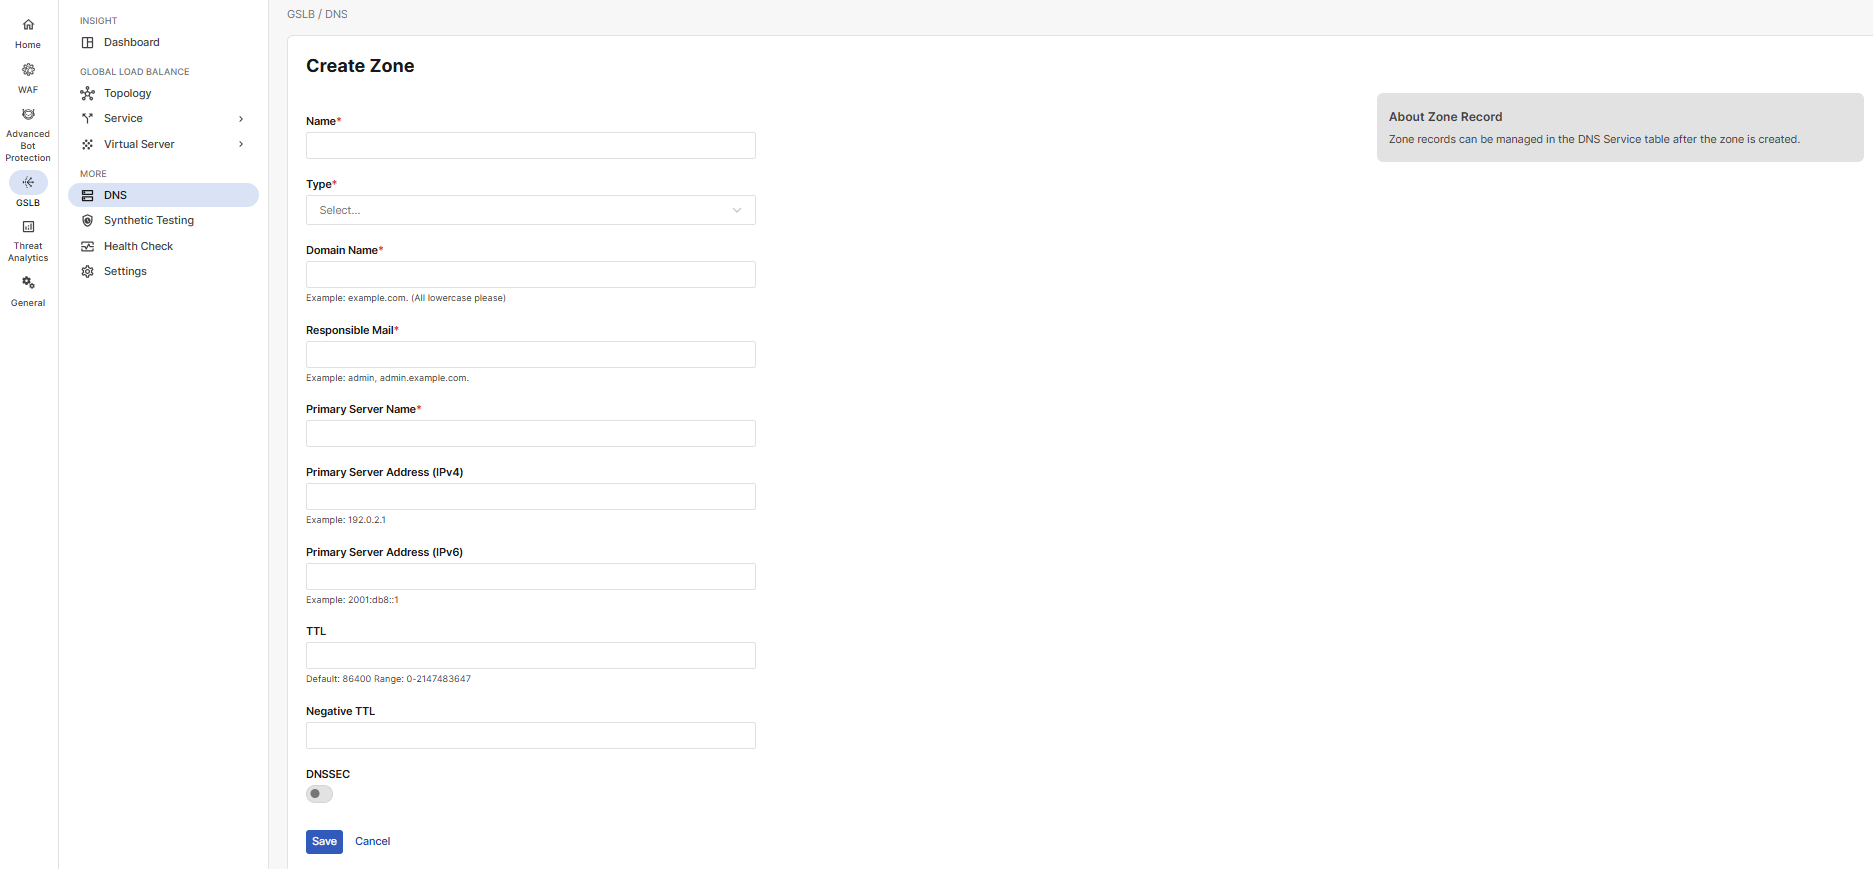Open the General settings gears icon
Viewport: 1873px width, 869px height.
(28, 283)
